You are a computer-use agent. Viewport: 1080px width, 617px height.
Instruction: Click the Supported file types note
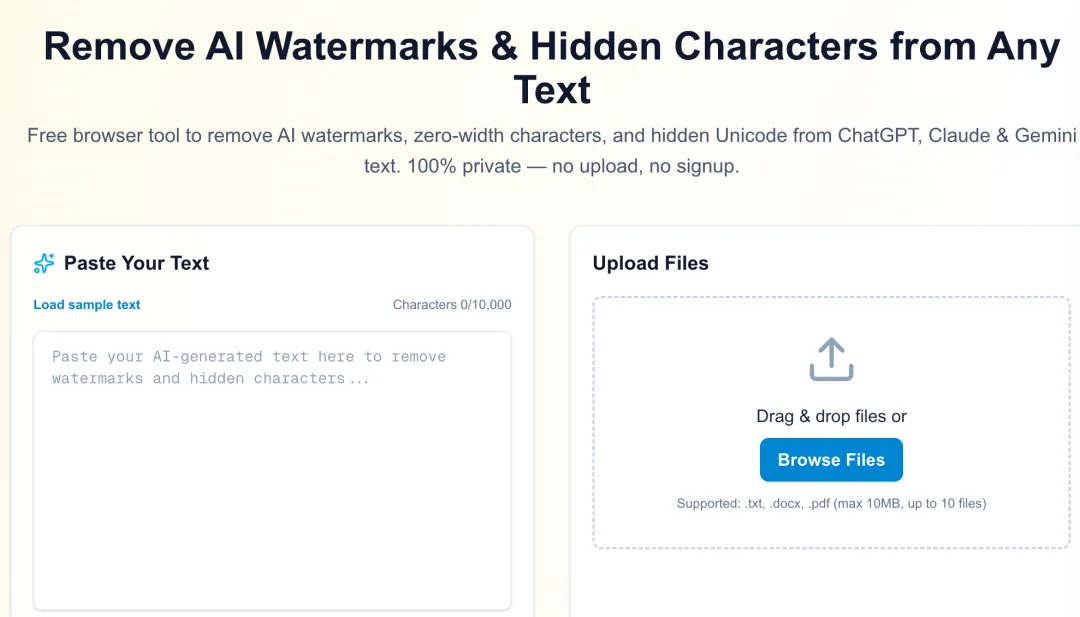coord(831,503)
